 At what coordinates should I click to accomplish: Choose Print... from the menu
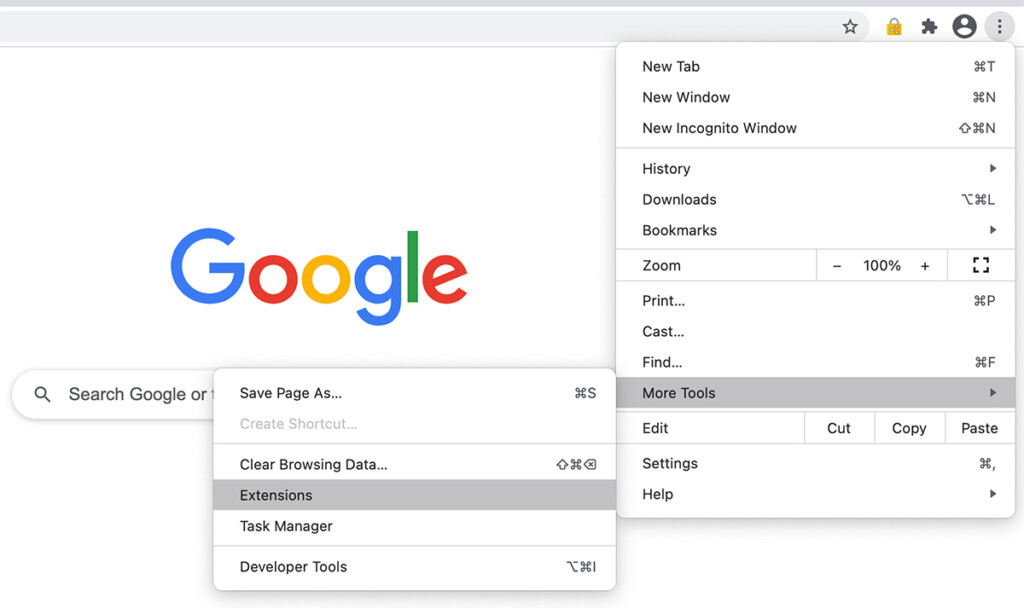click(815, 300)
